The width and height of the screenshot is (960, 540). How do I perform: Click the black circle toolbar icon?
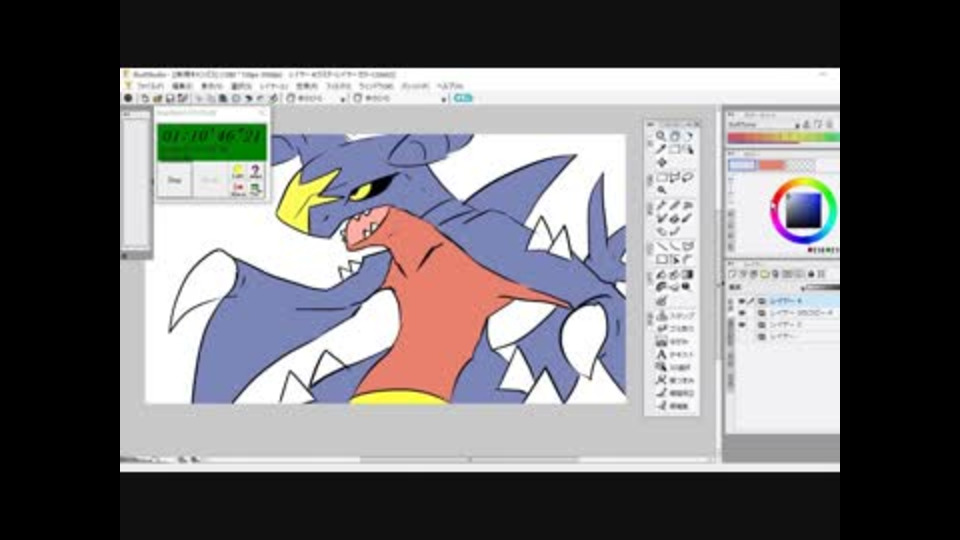coord(128,98)
